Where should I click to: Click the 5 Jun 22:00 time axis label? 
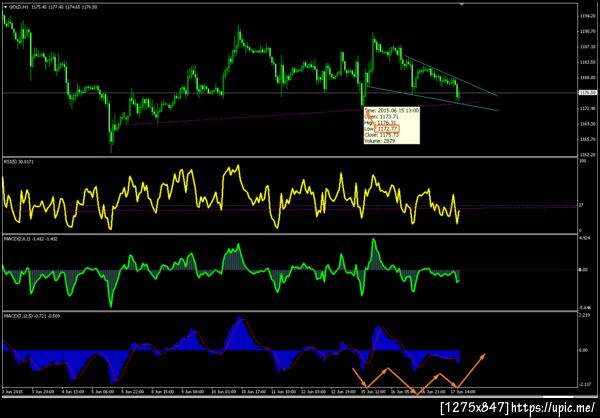coord(133,392)
